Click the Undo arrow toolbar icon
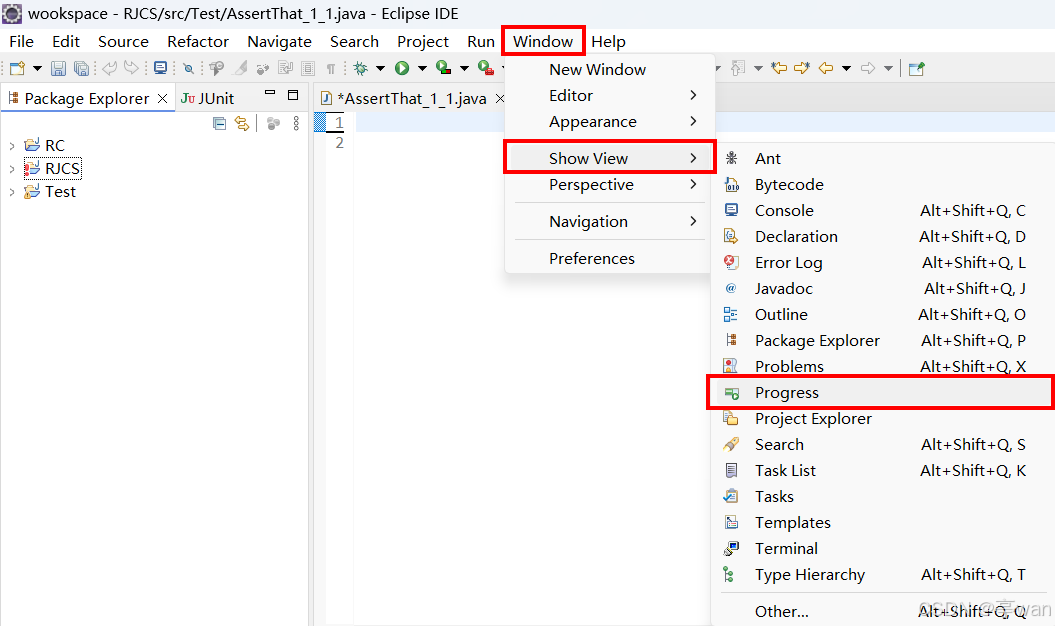The width and height of the screenshot is (1055, 626). (x=110, y=68)
